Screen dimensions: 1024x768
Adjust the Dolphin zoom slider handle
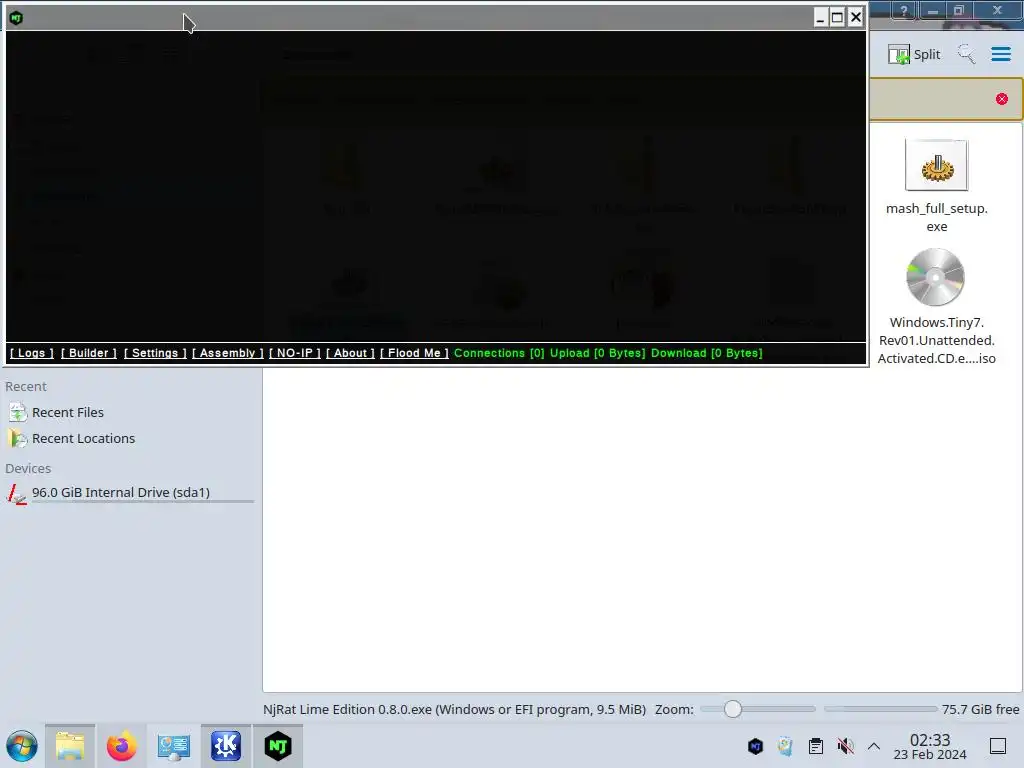point(733,709)
